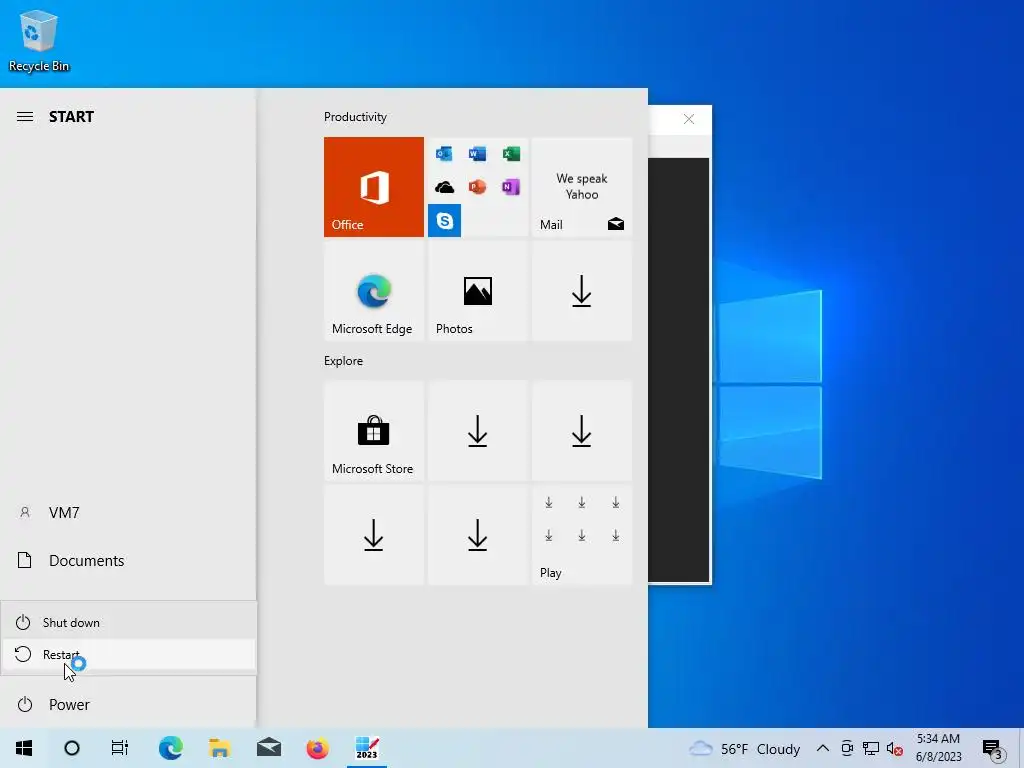Screen dimensions: 1024x768
Task: Open Word from the Office apps folder
Action: (477, 154)
